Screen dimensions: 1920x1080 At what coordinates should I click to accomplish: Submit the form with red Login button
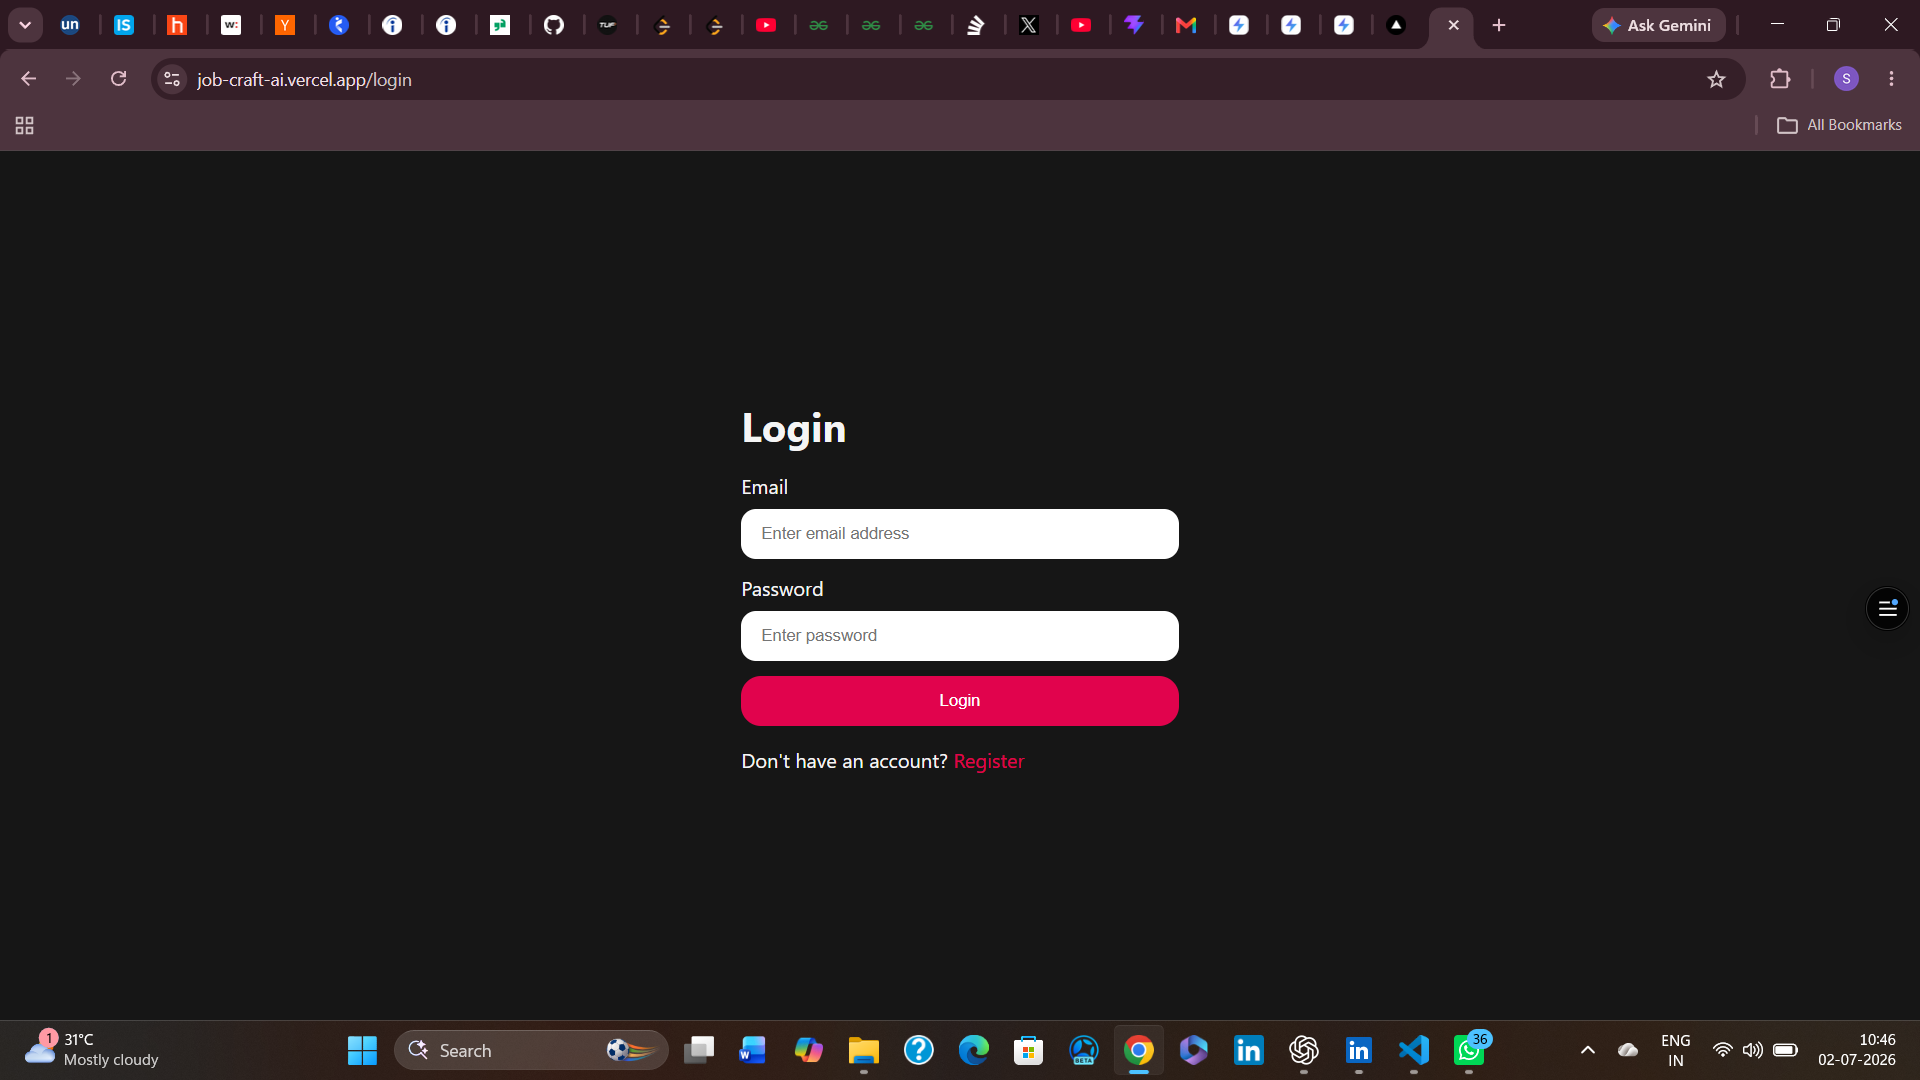[x=959, y=701]
